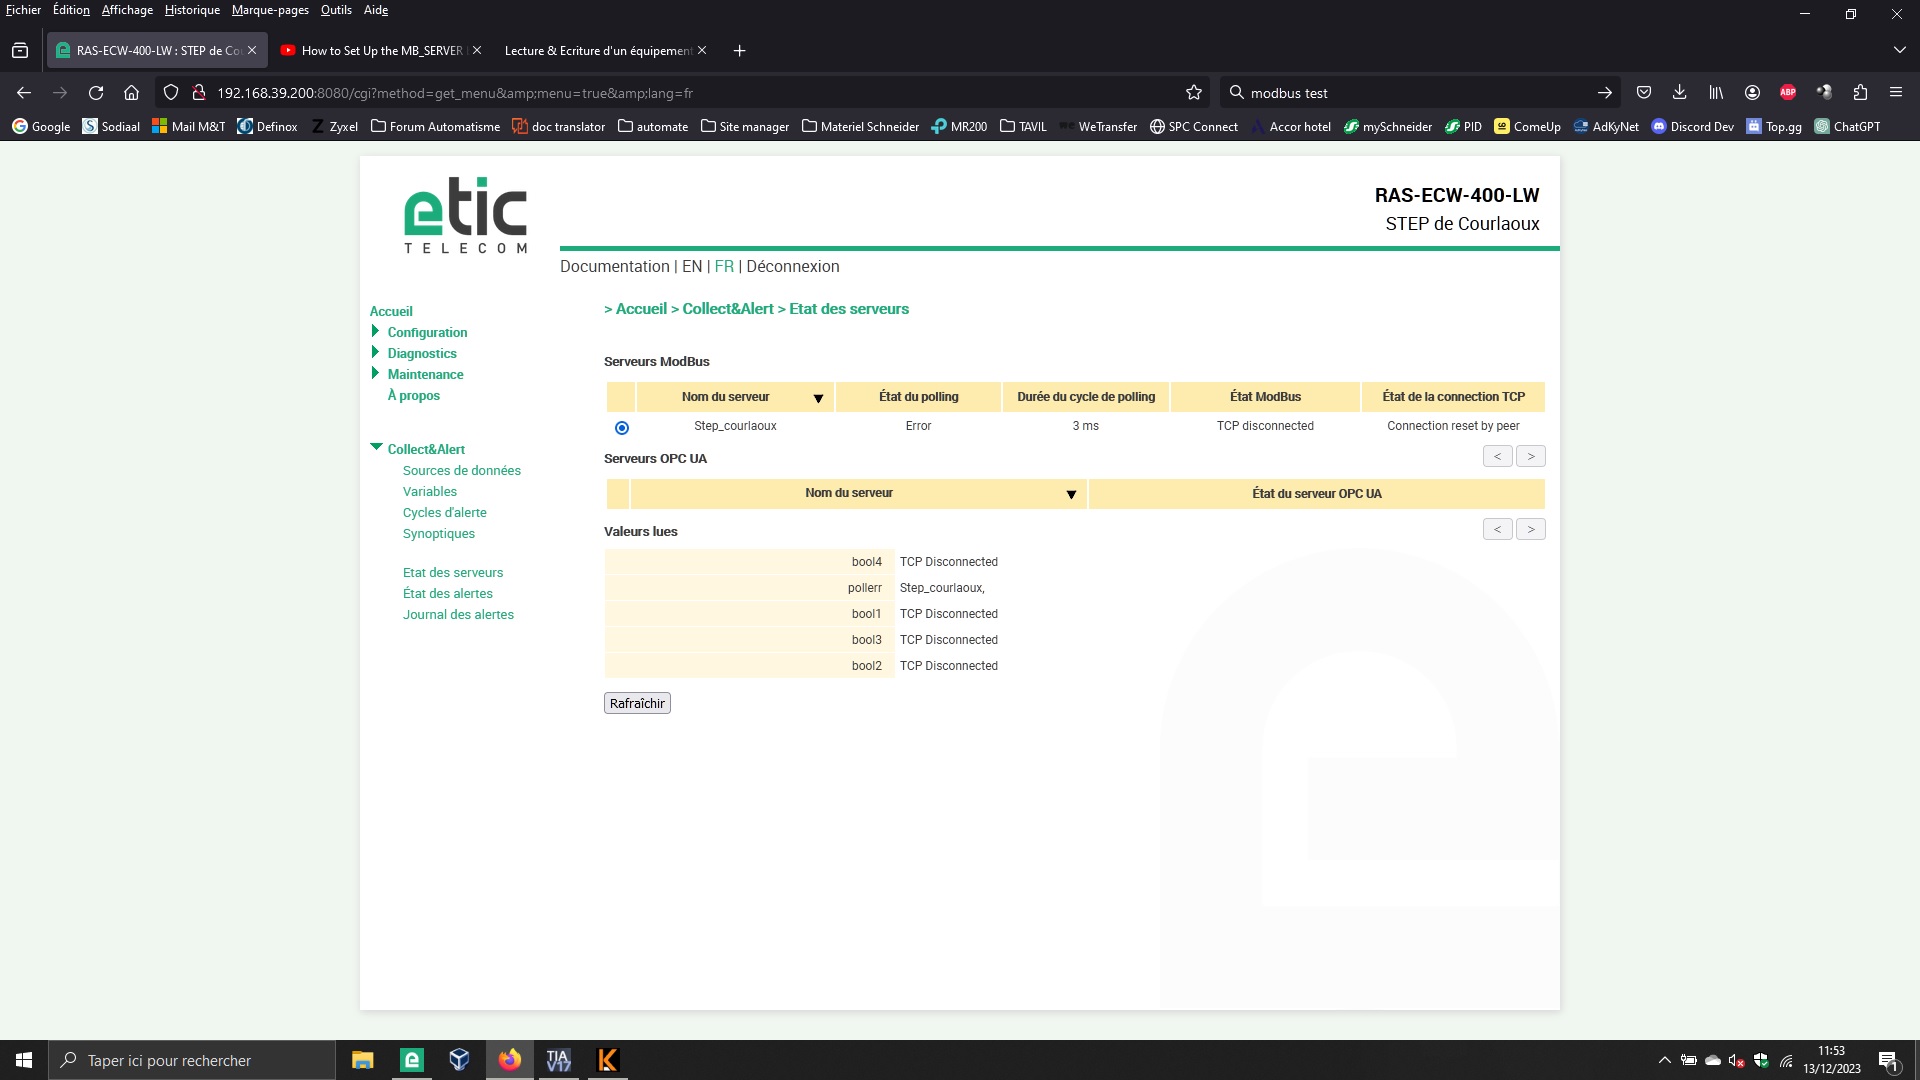Click the next page arrow under ModBus table
The image size is (1920, 1080).
coord(1530,456)
